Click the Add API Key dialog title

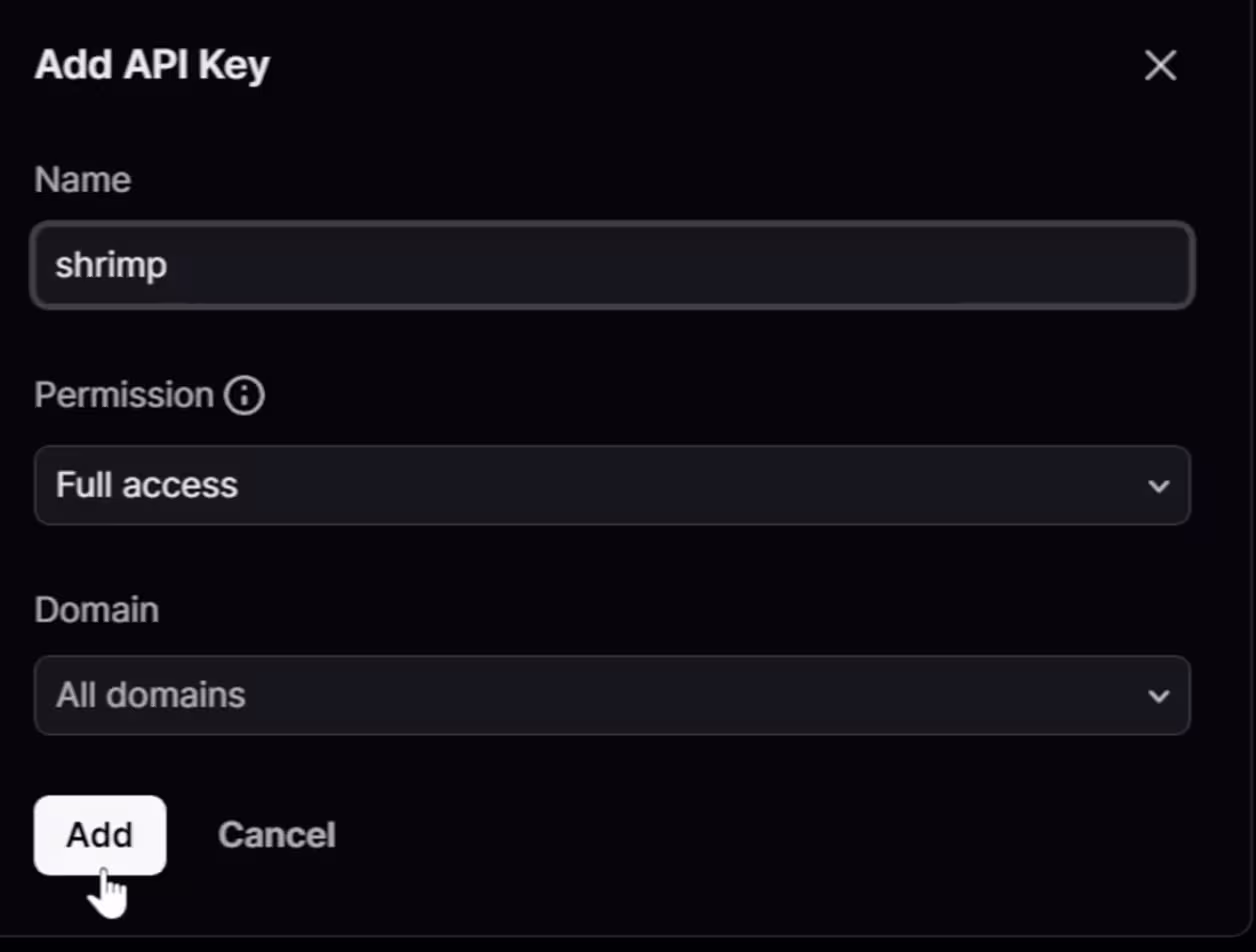point(152,66)
